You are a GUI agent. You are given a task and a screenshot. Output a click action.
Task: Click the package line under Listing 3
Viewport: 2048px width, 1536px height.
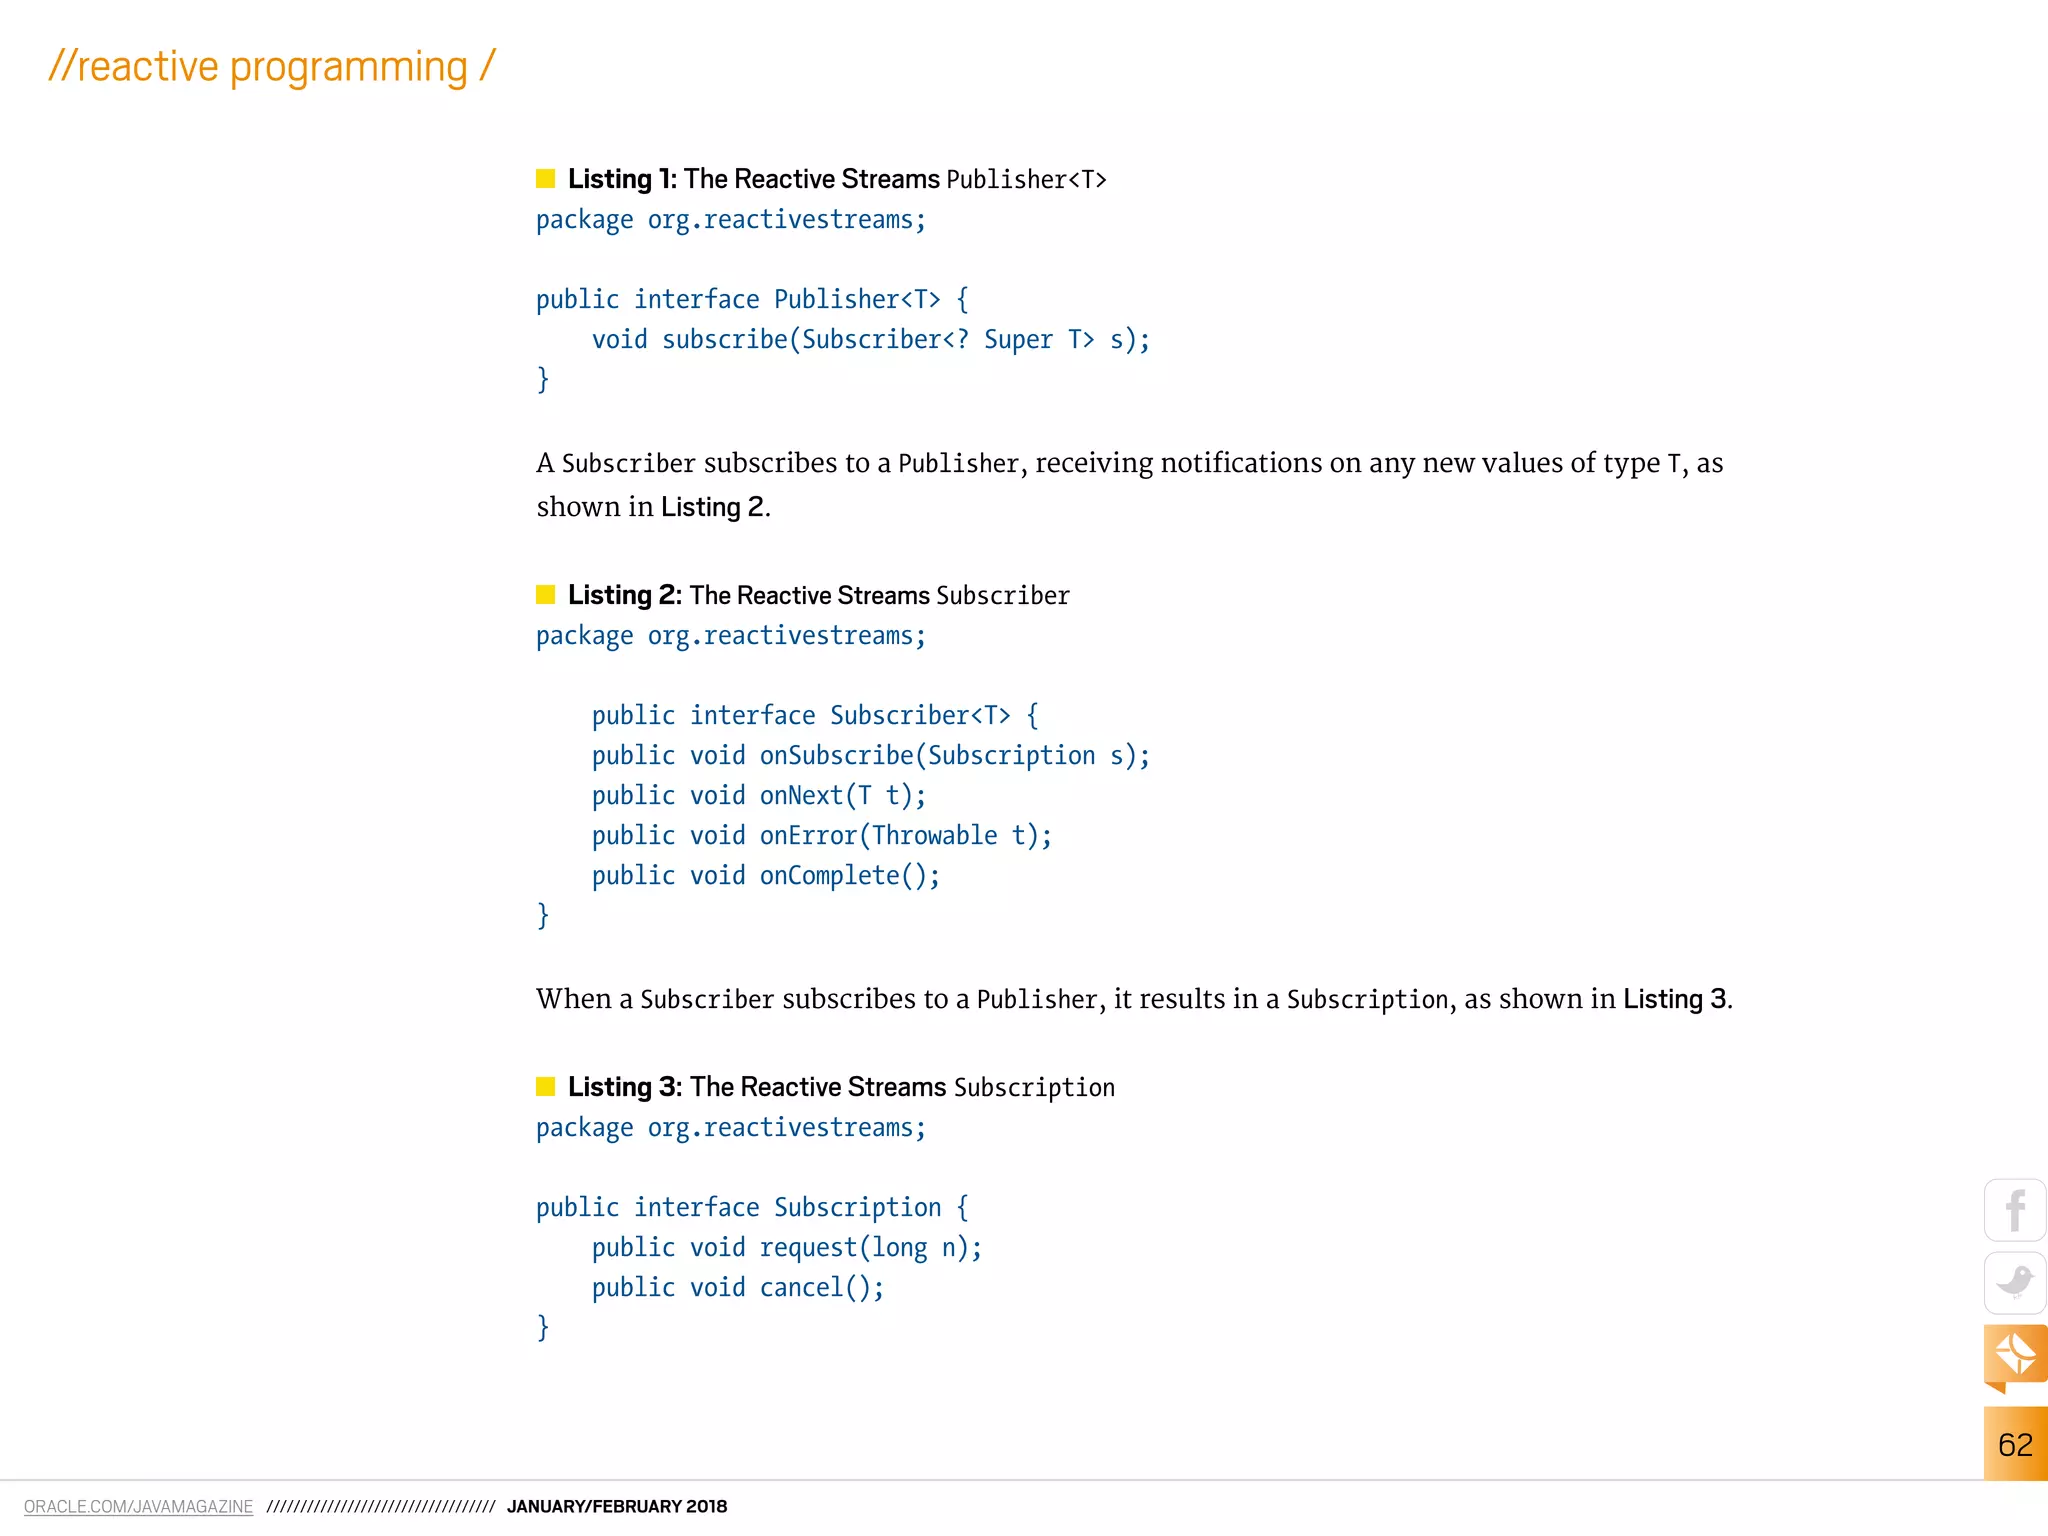coord(731,1128)
